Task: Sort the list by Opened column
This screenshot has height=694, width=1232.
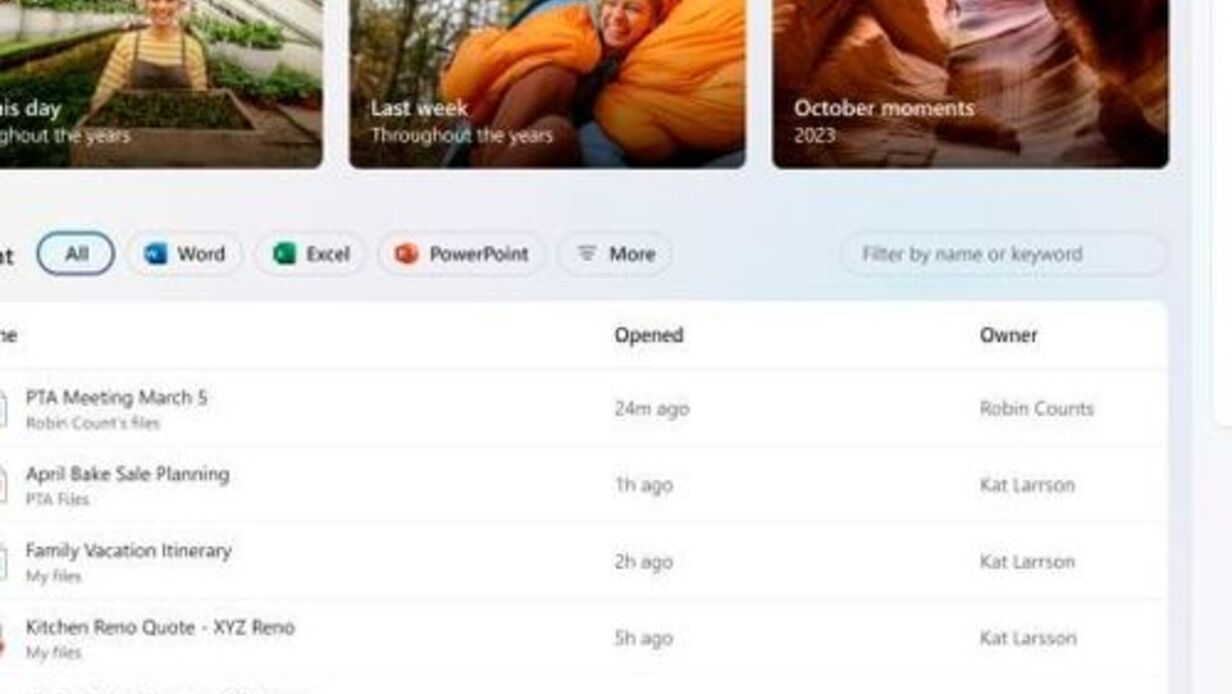Action: click(649, 335)
